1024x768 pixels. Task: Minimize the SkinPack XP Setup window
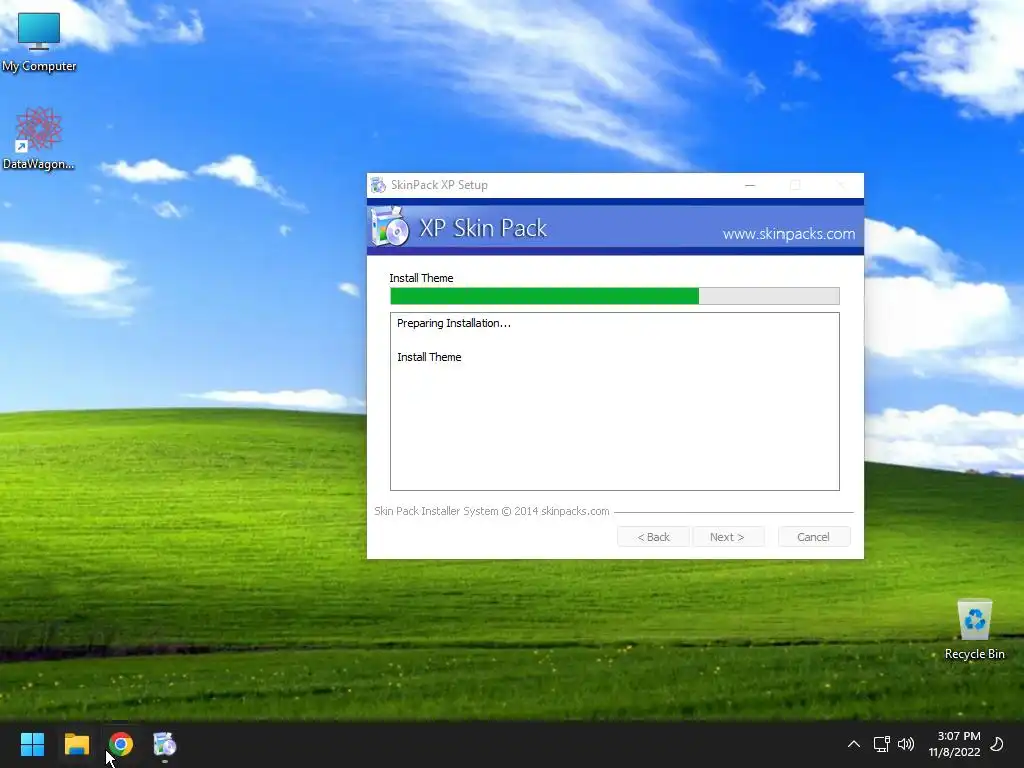click(750, 185)
